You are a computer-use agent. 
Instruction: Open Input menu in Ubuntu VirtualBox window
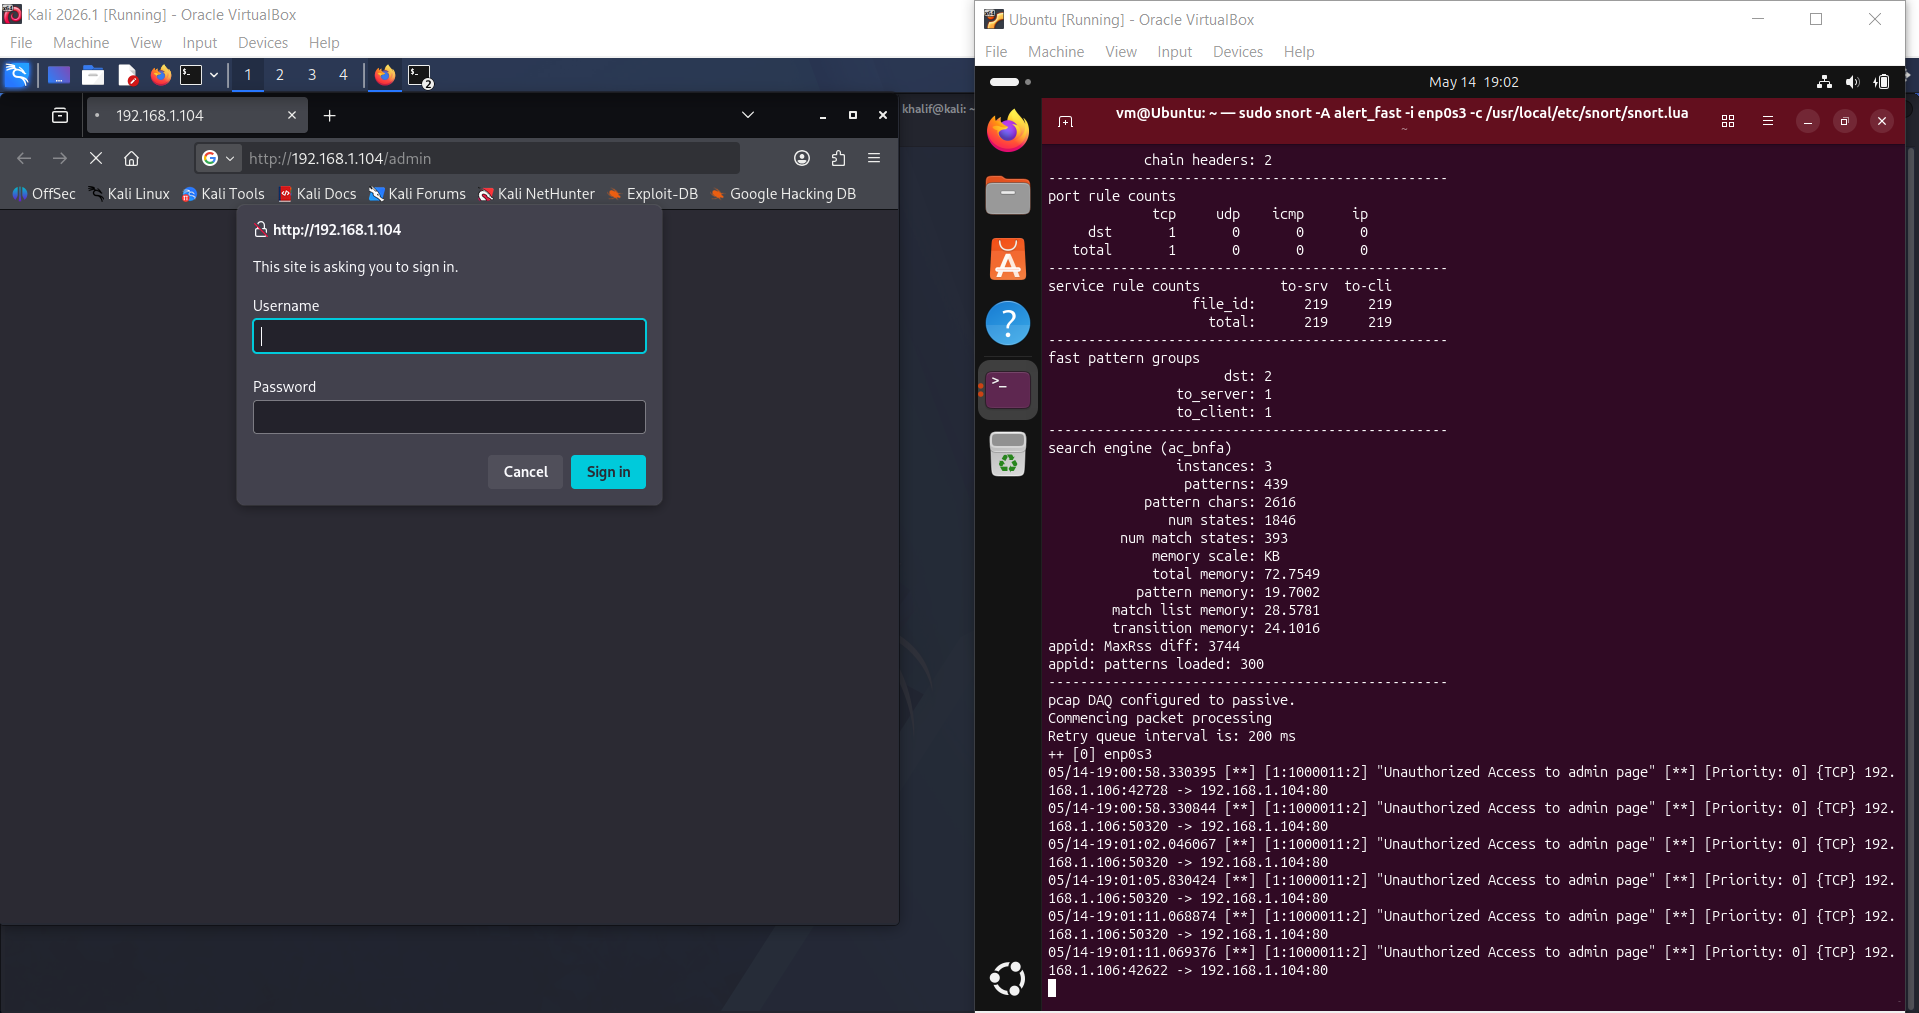point(1175,52)
